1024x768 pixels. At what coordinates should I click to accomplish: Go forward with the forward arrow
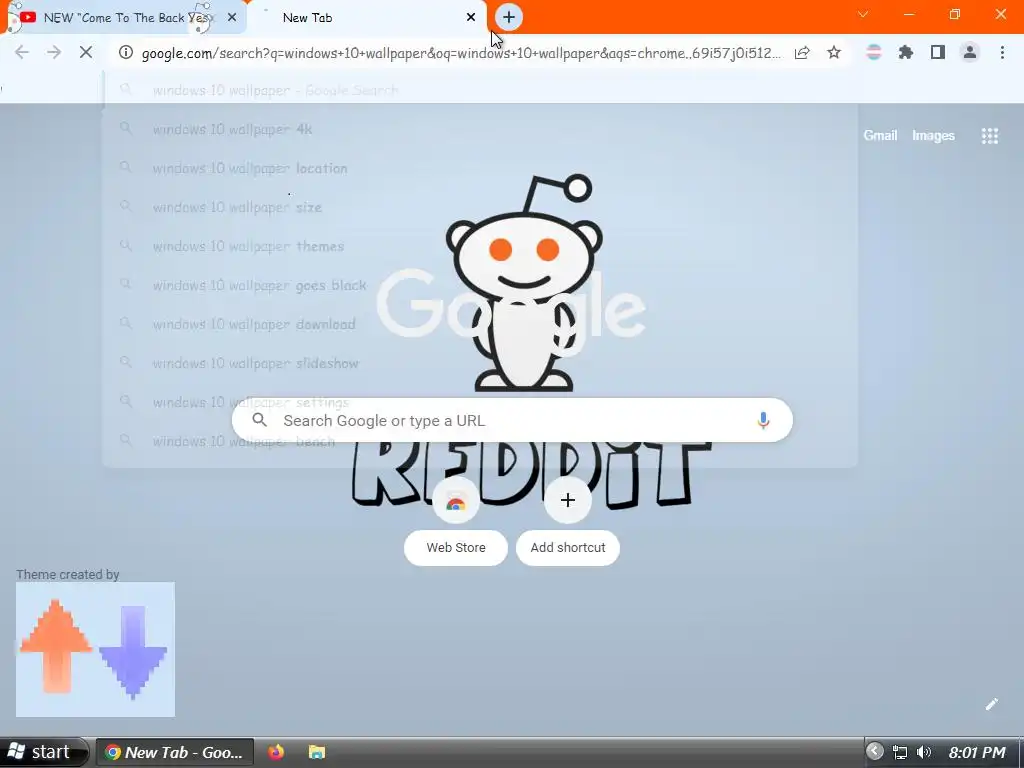click(54, 52)
